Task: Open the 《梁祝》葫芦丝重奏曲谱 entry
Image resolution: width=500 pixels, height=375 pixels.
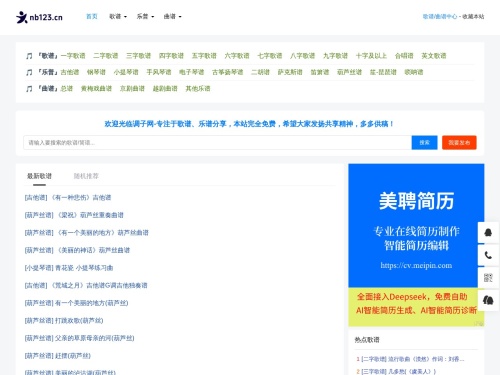Action: [74, 215]
